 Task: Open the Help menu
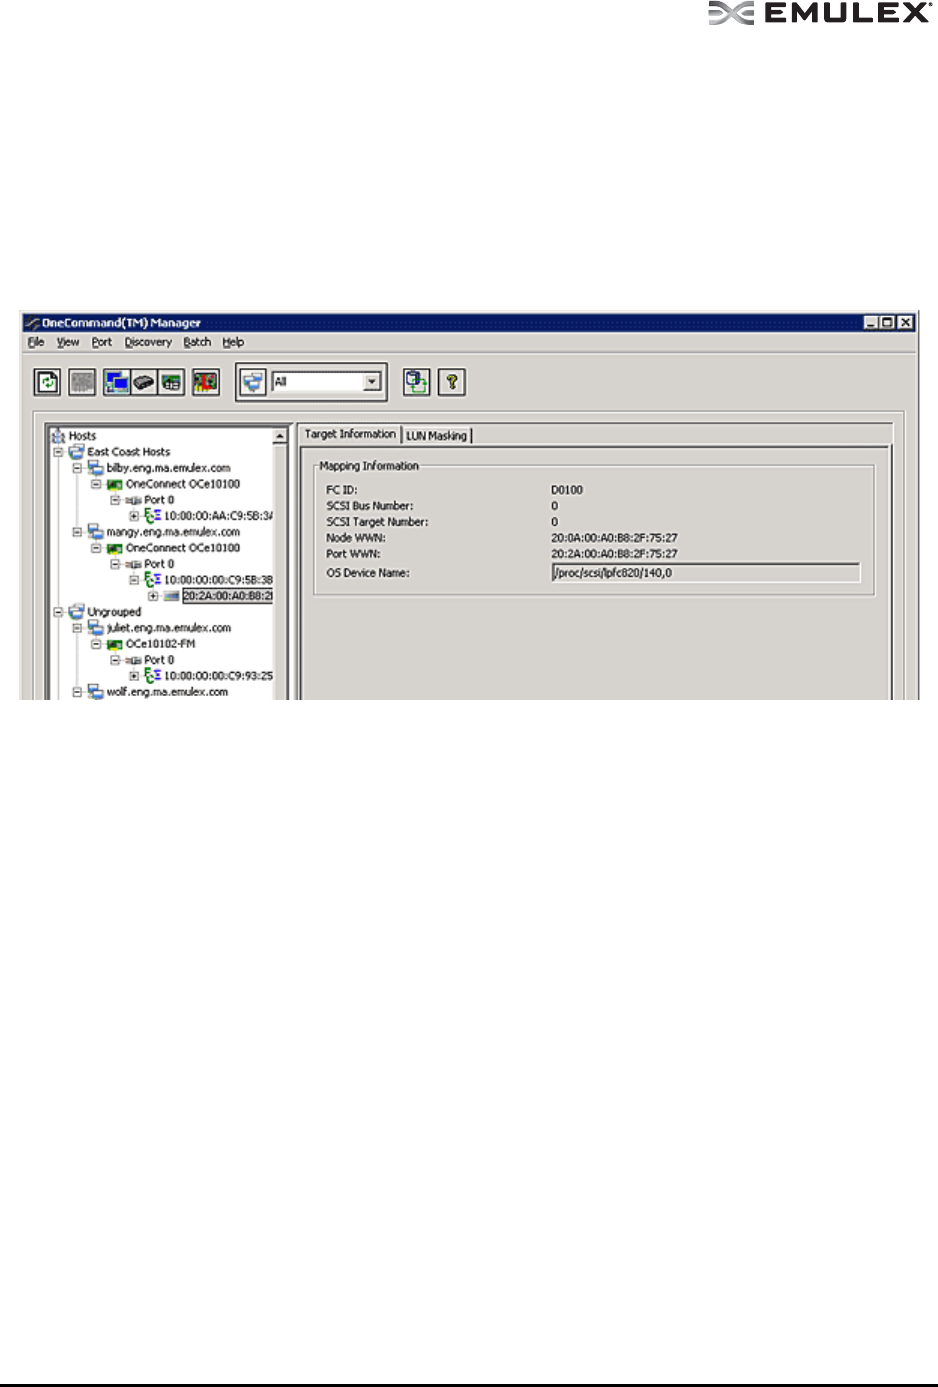pyautogui.click(x=233, y=342)
